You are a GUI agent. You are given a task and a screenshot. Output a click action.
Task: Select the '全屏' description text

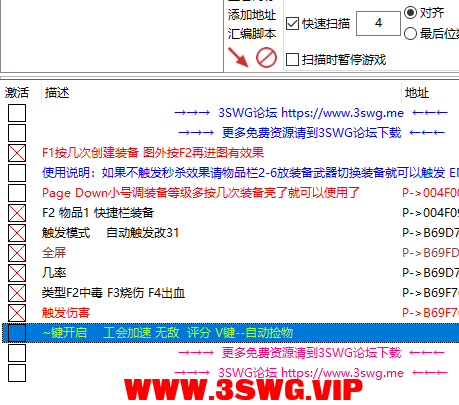pos(54,253)
